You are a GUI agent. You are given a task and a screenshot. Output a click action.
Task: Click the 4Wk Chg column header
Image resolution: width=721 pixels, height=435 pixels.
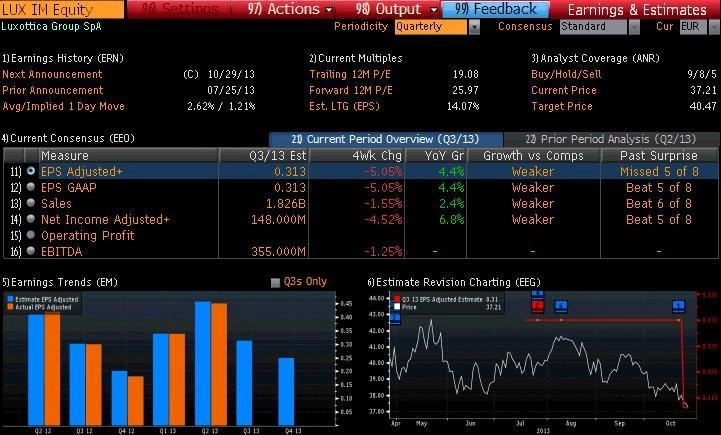coord(357,155)
